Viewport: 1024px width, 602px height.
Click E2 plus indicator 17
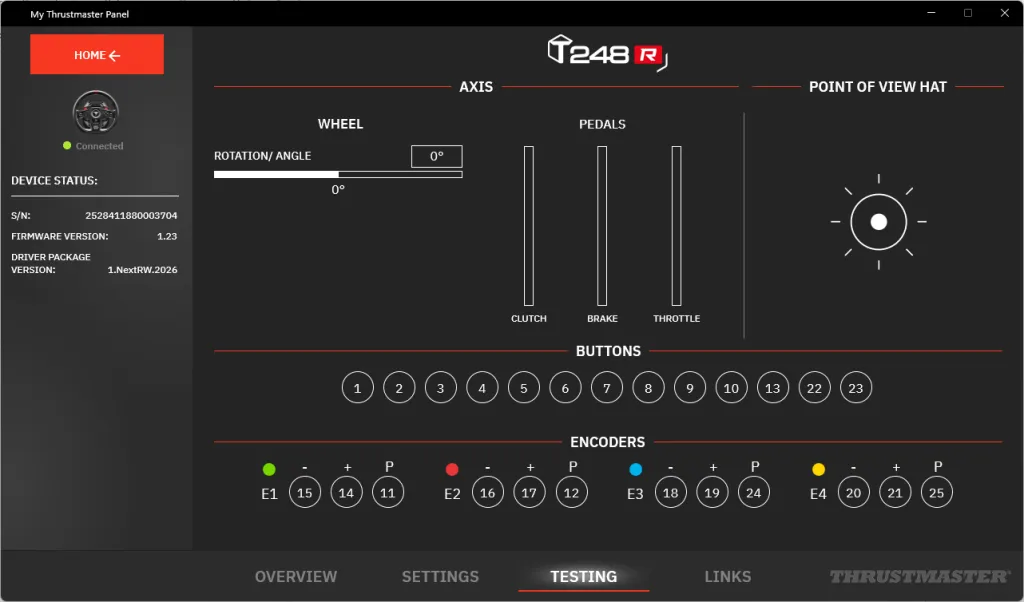[x=529, y=492]
